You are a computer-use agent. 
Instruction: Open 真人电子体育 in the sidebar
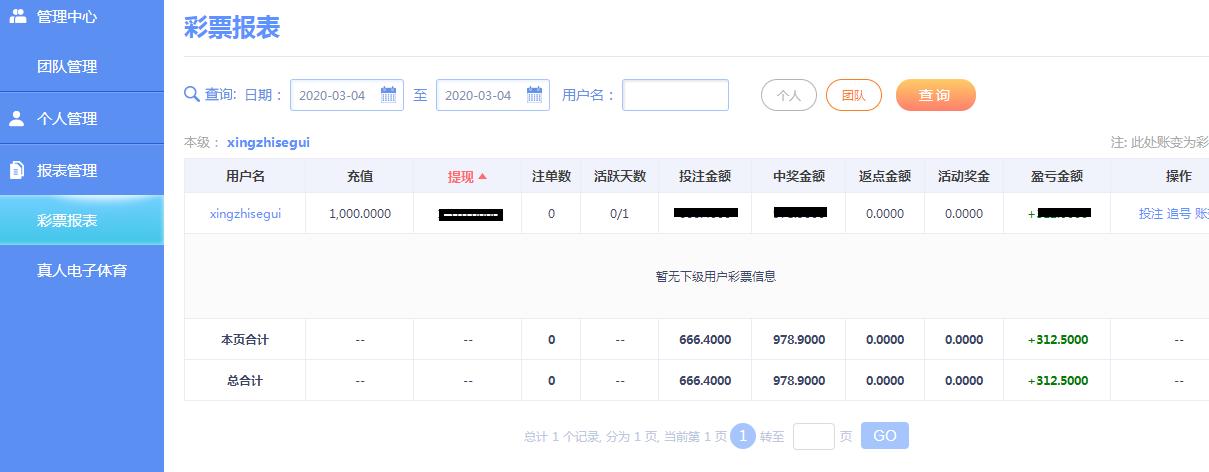tap(82, 270)
